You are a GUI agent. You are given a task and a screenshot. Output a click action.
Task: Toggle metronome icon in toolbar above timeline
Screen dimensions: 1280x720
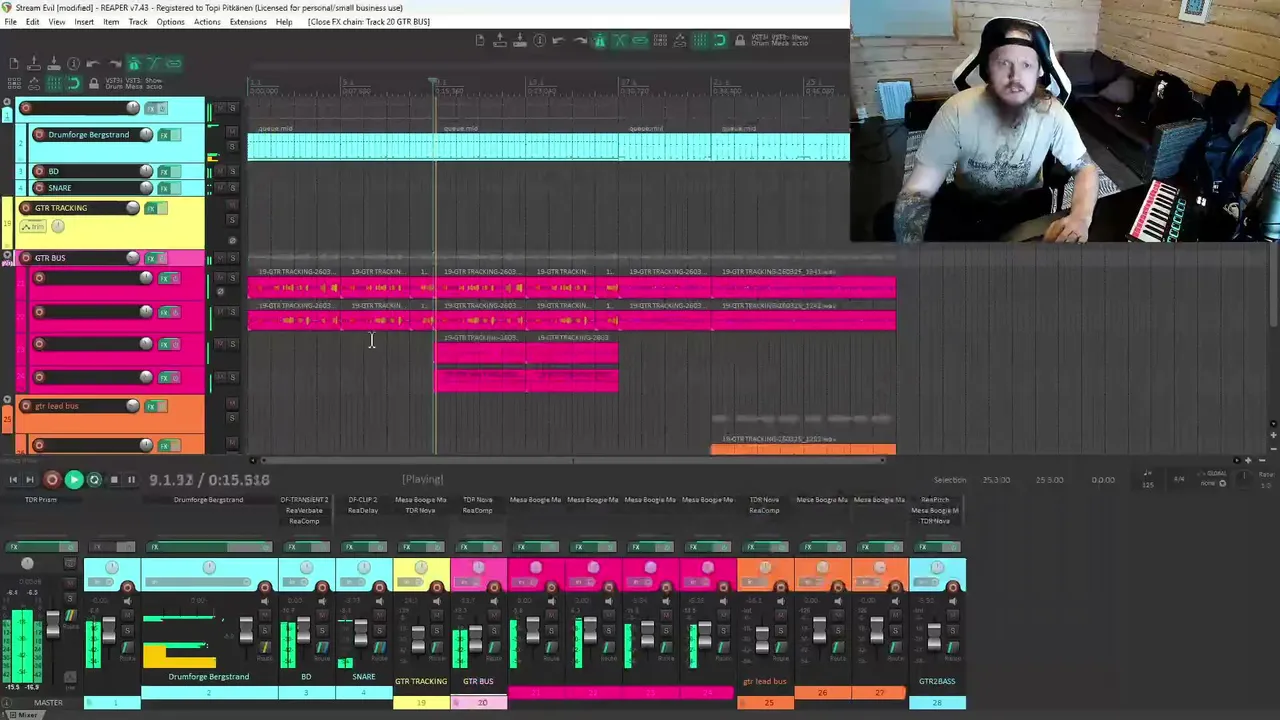click(600, 41)
